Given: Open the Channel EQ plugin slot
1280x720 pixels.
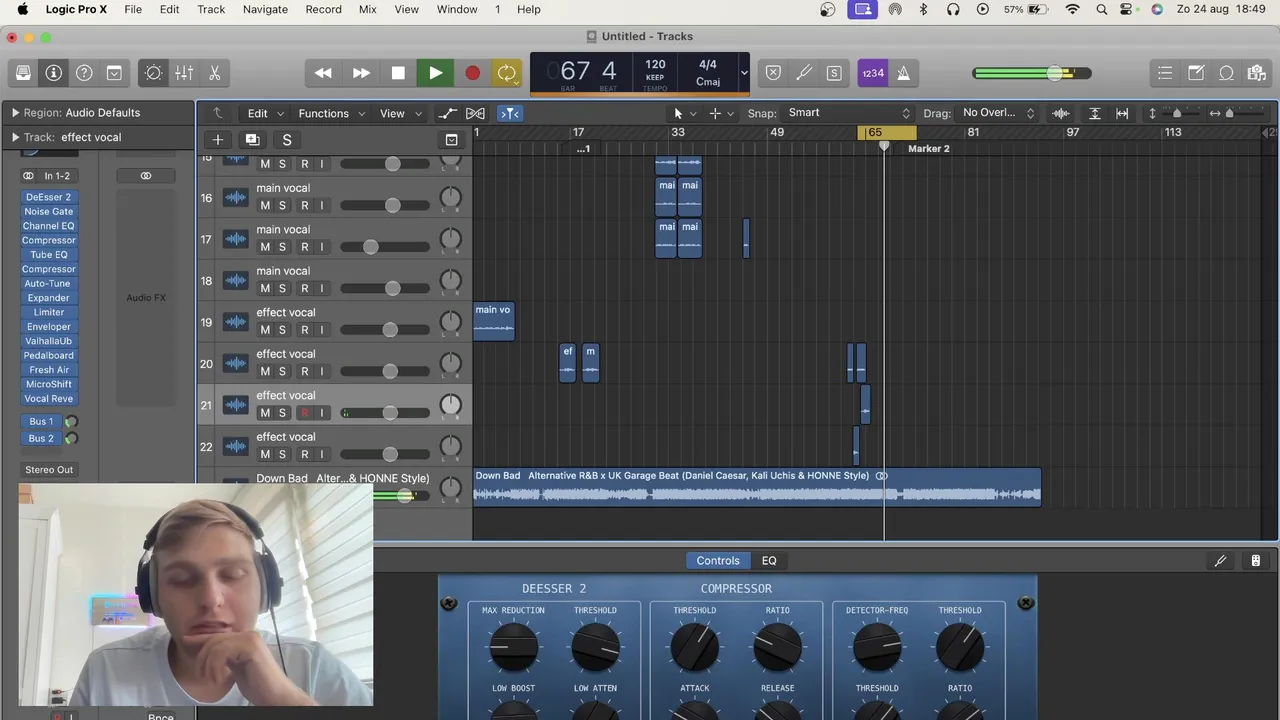Looking at the screenshot, I should click(48, 226).
